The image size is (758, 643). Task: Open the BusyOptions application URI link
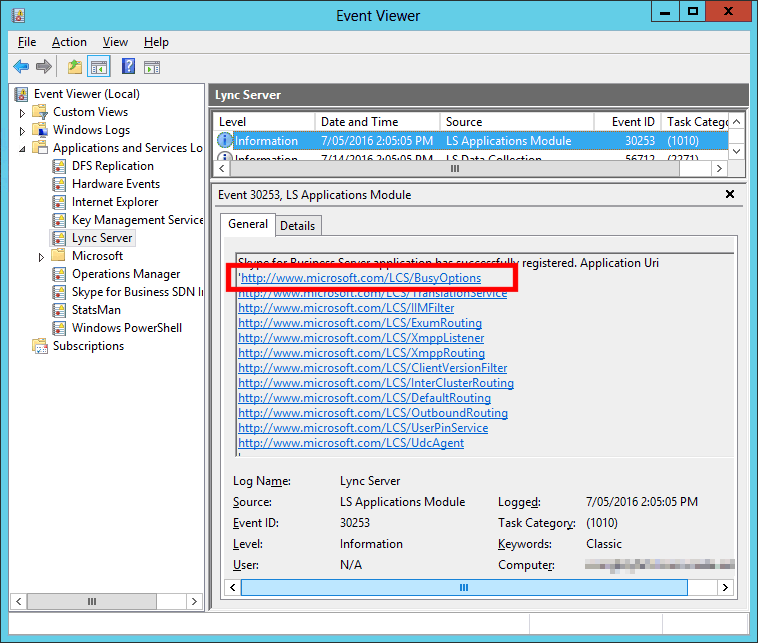361,278
